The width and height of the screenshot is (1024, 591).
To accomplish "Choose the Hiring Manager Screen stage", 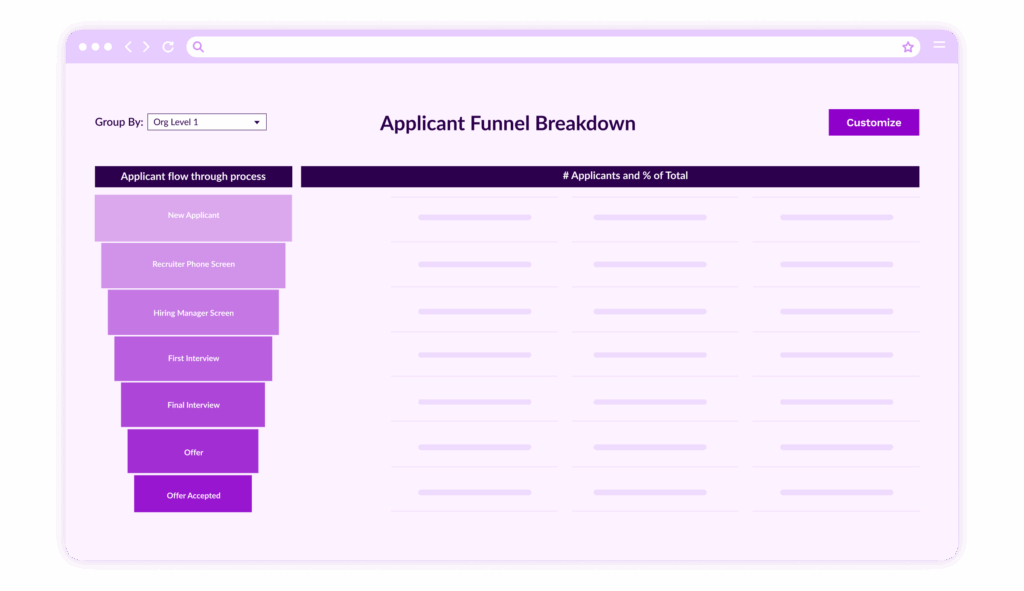I will pos(193,313).
